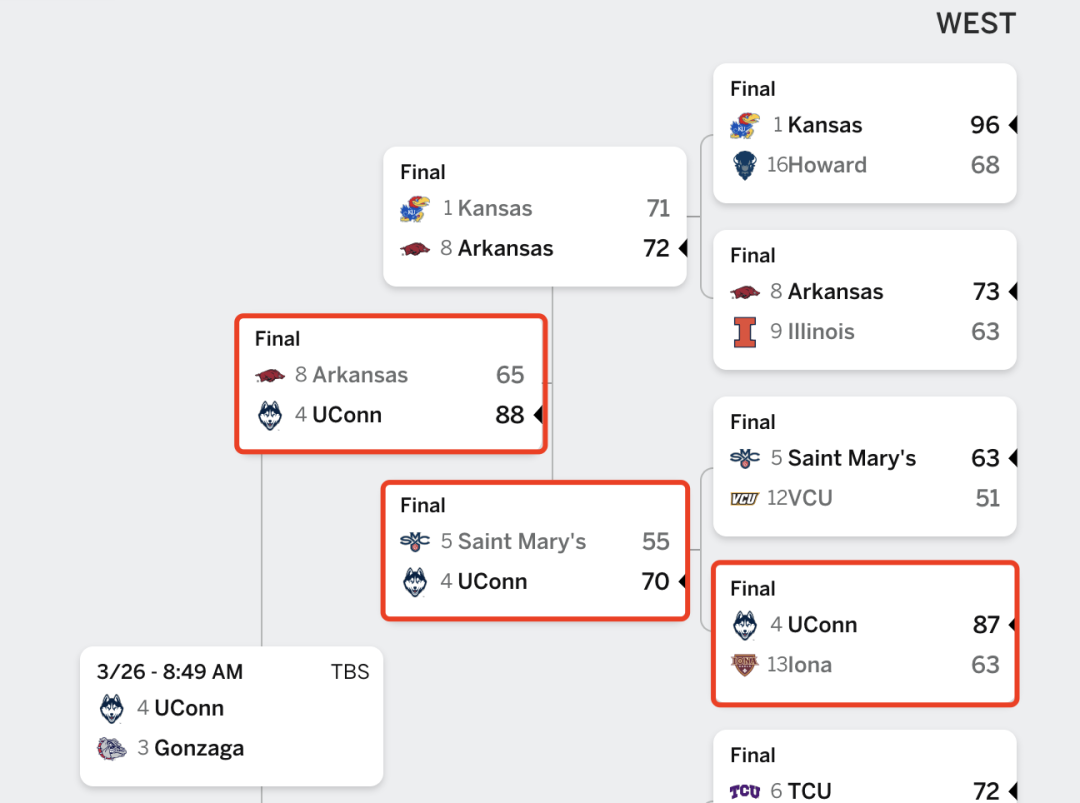
Task: Click the Howard bison logo icon
Action: [745, 165]
